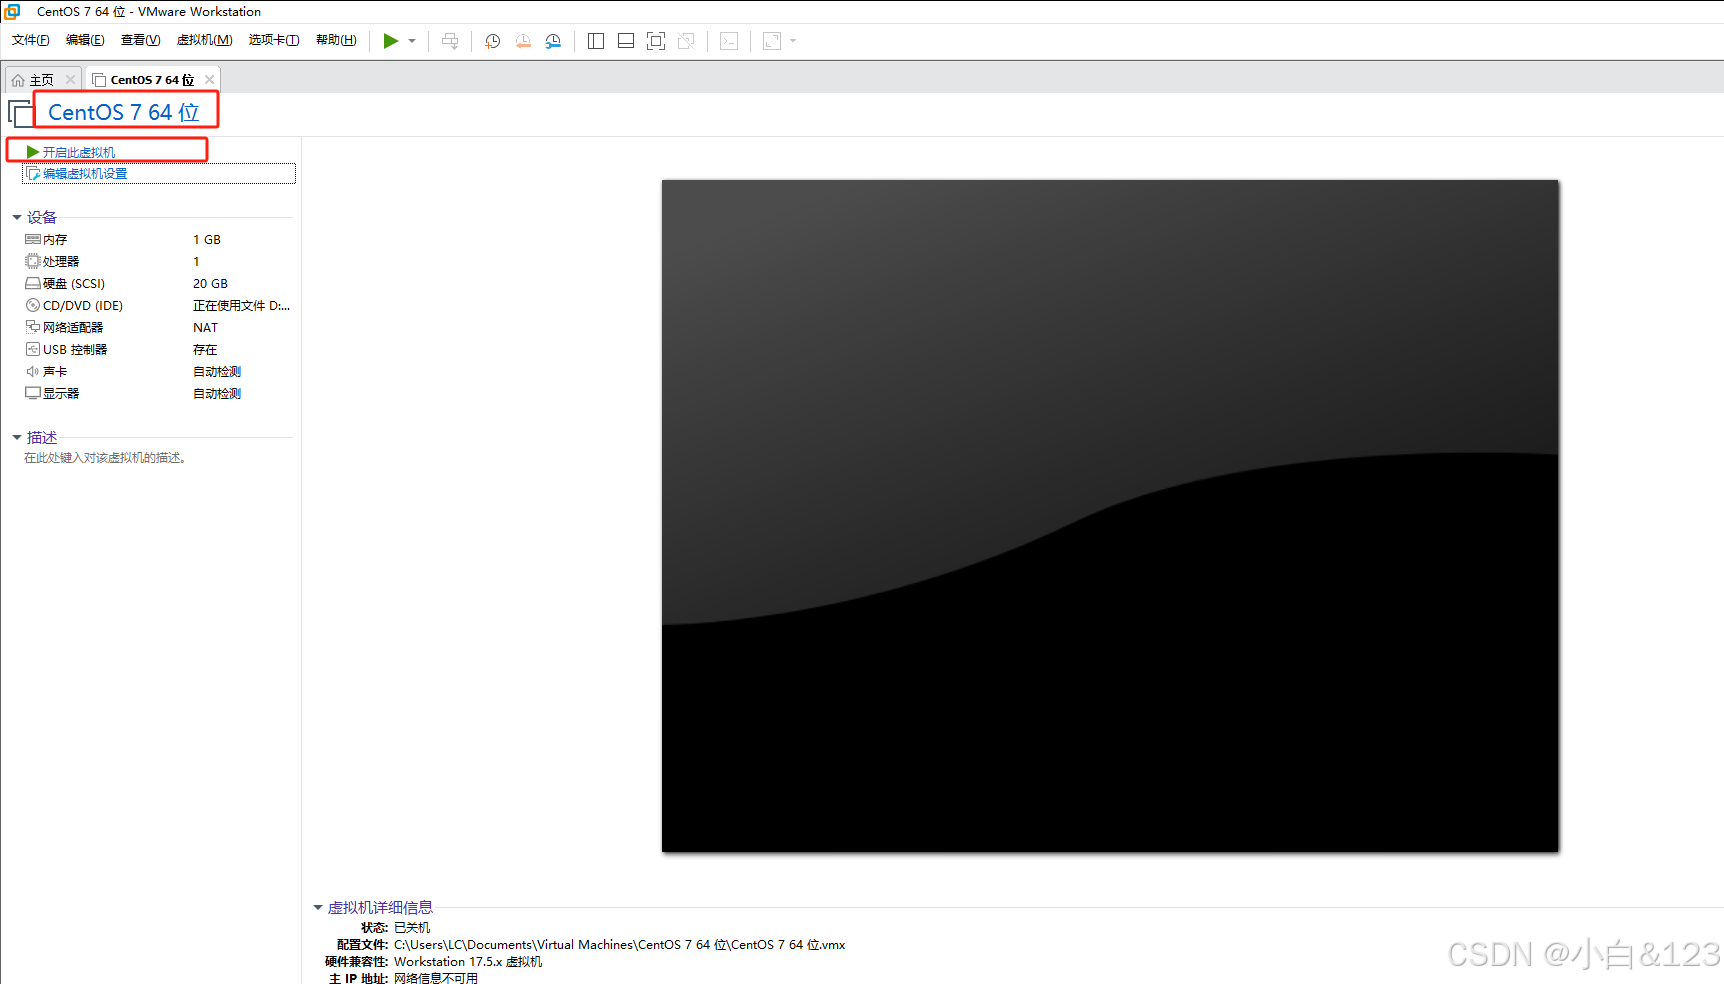Close the 主页 tab
Image resolution: width=1724 pixels, height=984 pixels.
(70, 80)
